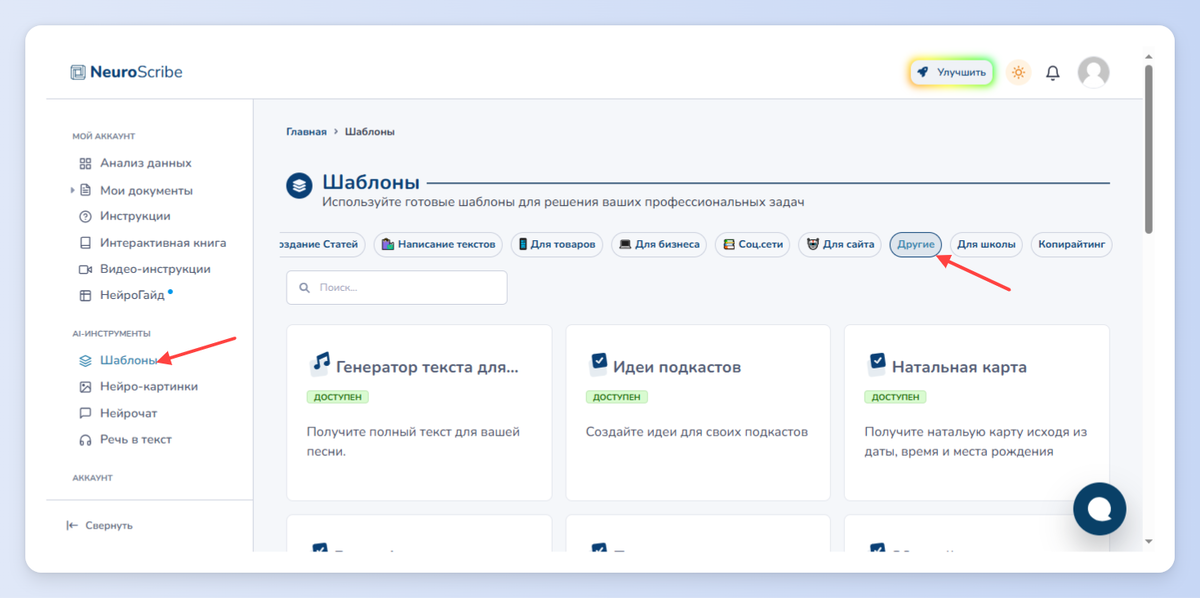Screen dimensions: 1200x598
Task: Click the page vertical scrollbar
Action: [x=1148, y=150]
